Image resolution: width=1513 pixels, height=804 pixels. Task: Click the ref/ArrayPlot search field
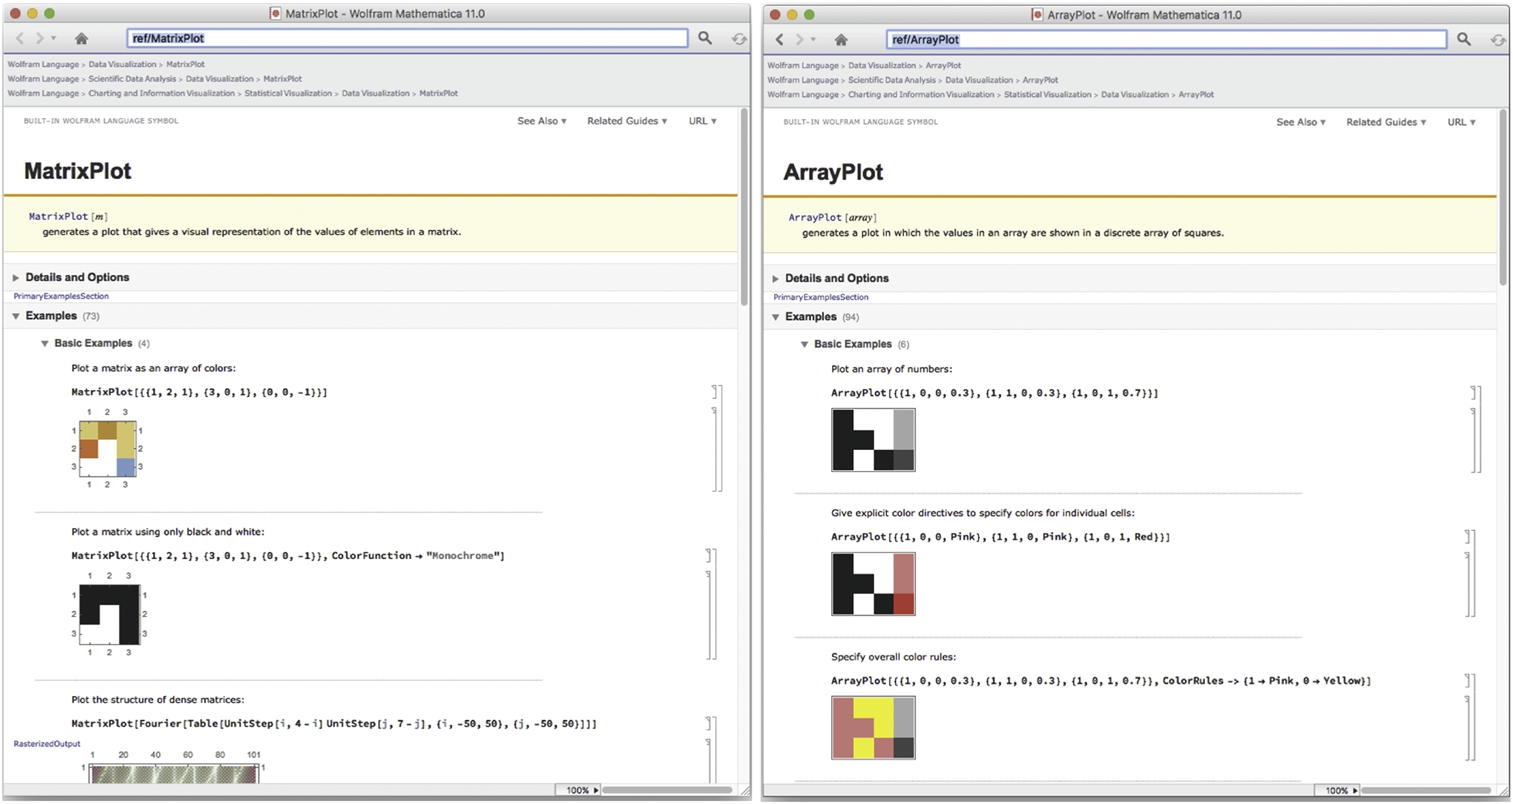(1166, 39)
